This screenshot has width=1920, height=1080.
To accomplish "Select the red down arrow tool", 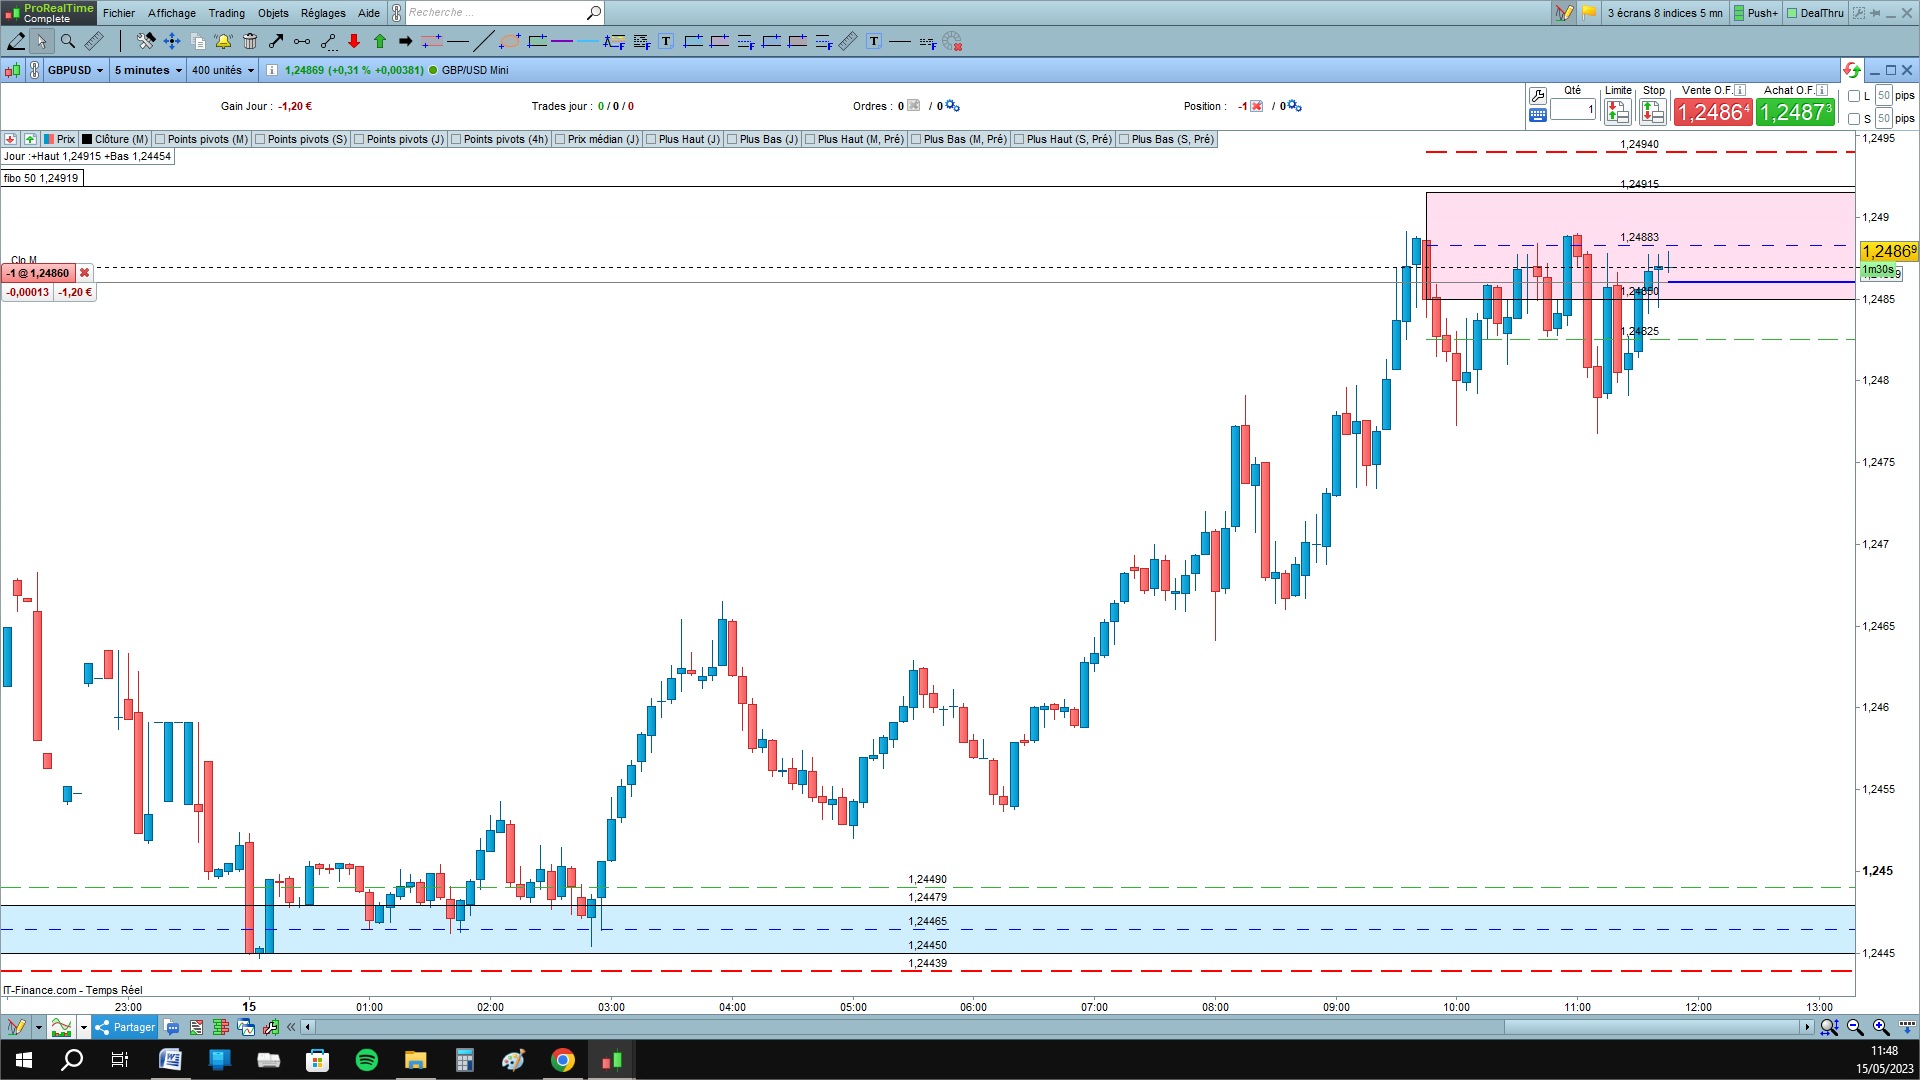I will click(x=354, y=41).
